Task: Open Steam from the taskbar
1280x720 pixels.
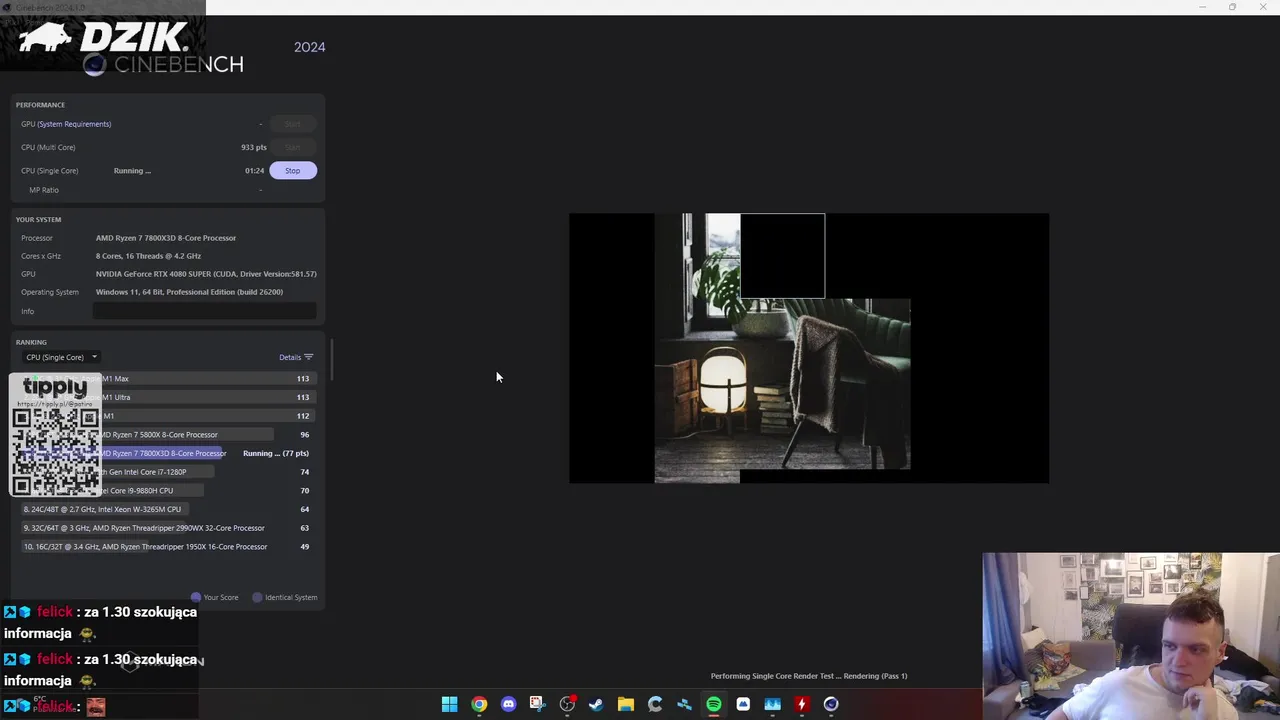Action: [x=596, y=704]
